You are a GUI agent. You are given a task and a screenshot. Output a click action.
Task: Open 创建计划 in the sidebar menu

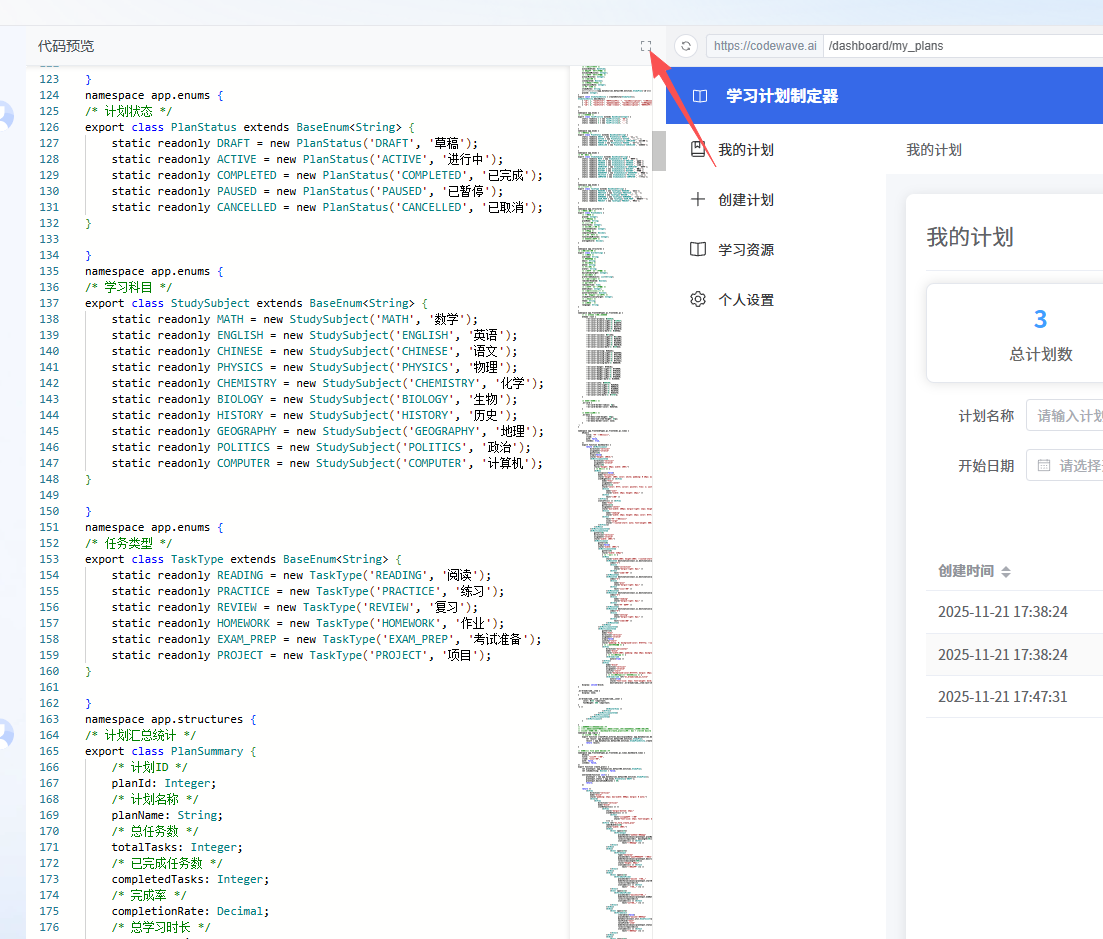746,200
